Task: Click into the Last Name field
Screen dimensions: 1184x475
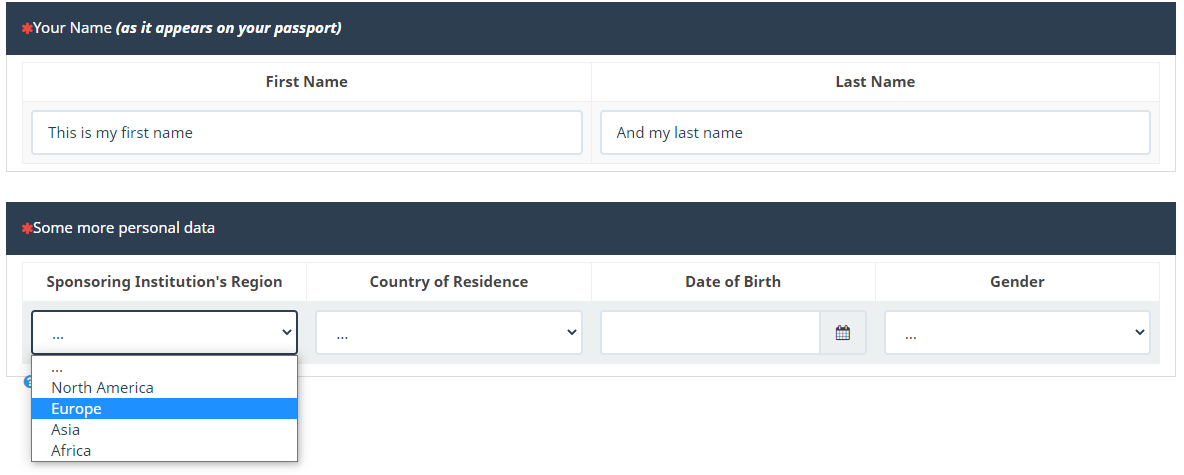Action: pyautogui.click(x=875, y=133)
